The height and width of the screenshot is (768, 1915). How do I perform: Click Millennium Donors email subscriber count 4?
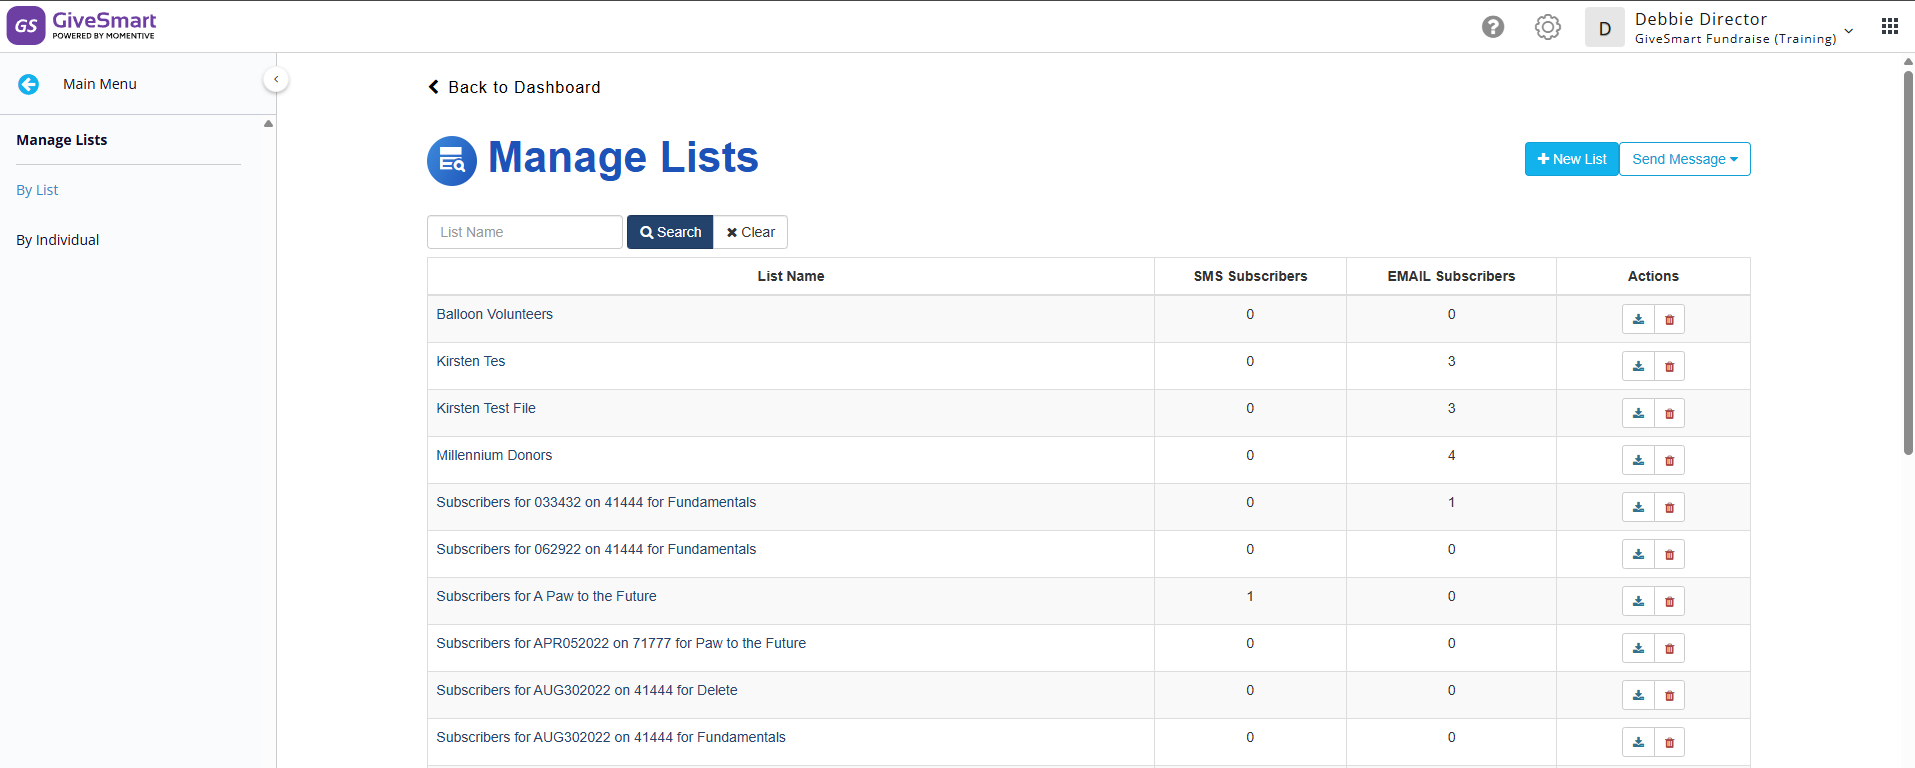pos(1452,455)
